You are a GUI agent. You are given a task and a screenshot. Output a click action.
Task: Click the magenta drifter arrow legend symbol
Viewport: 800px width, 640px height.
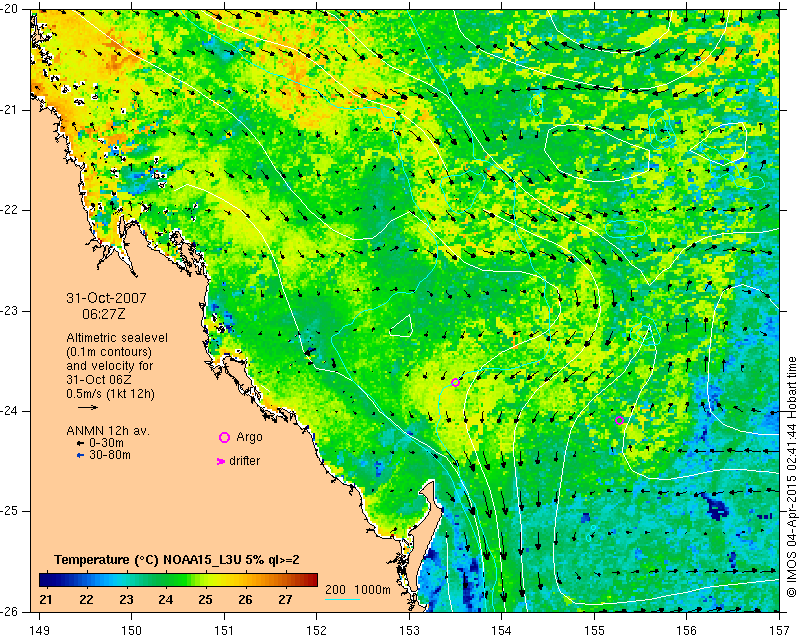pyautogui.click(x=221, y=461)
